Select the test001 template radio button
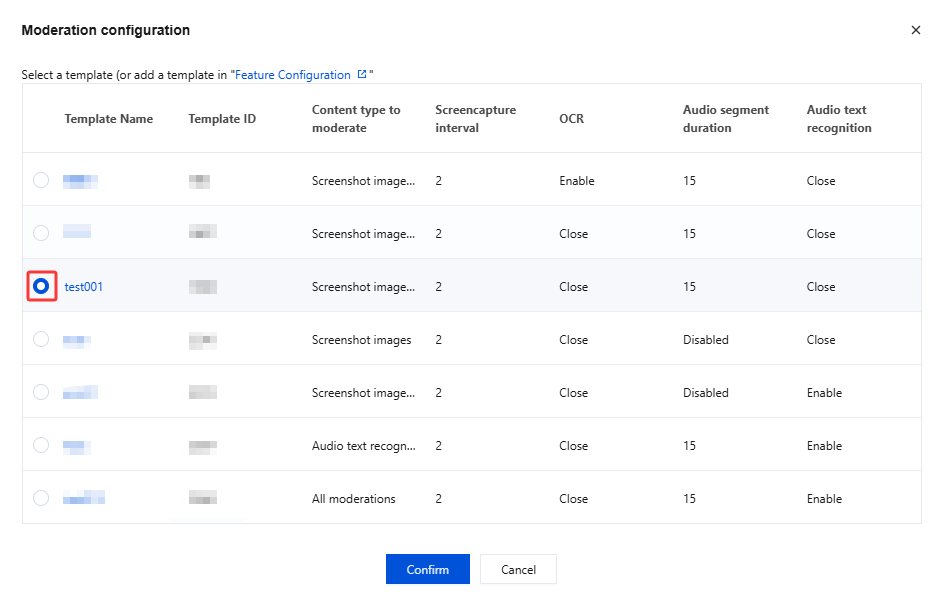The width and height of the screenshot is (939, 603). click(41, 287)
